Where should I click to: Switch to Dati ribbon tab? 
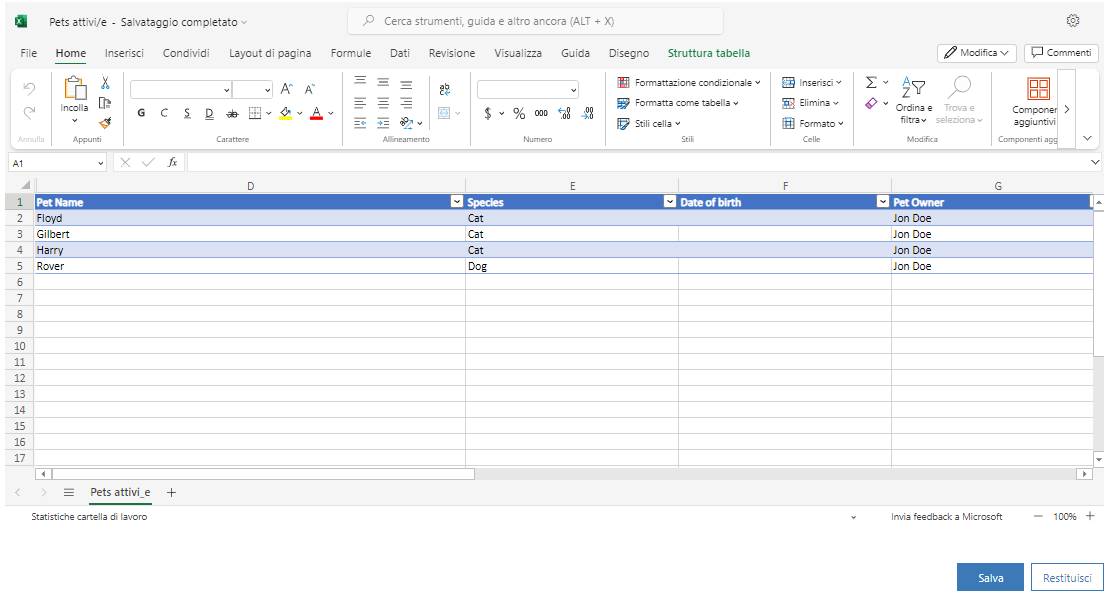(400, 53)
